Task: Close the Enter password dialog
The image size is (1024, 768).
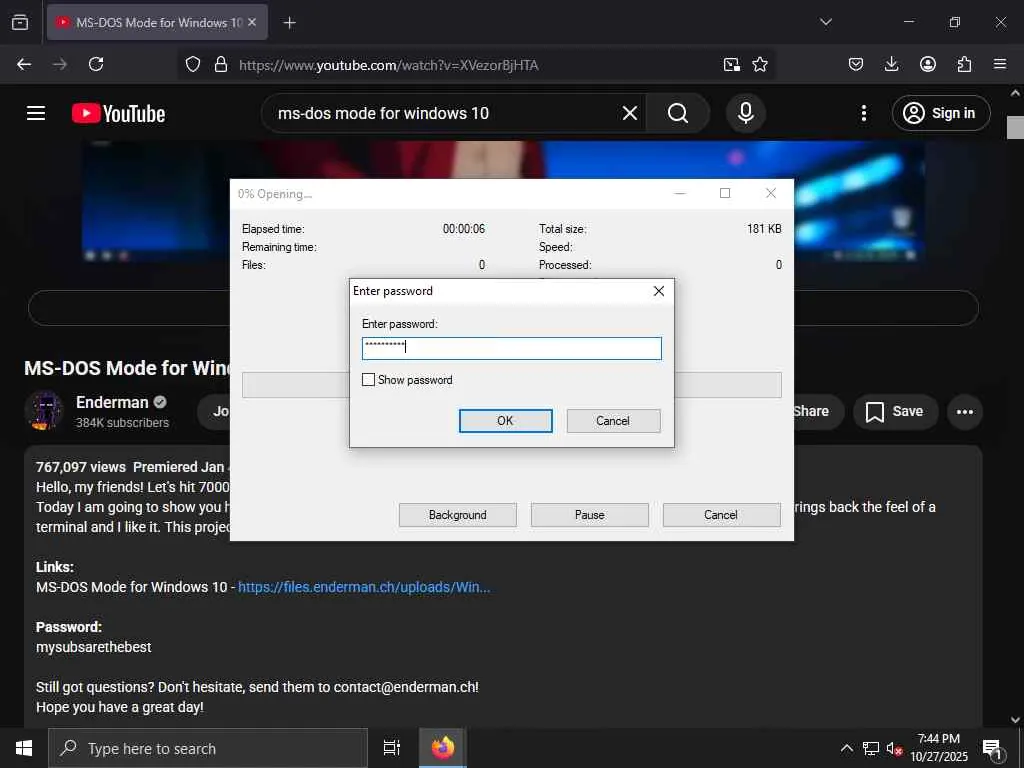Action: pyautogui.click(x=659, y=291)
